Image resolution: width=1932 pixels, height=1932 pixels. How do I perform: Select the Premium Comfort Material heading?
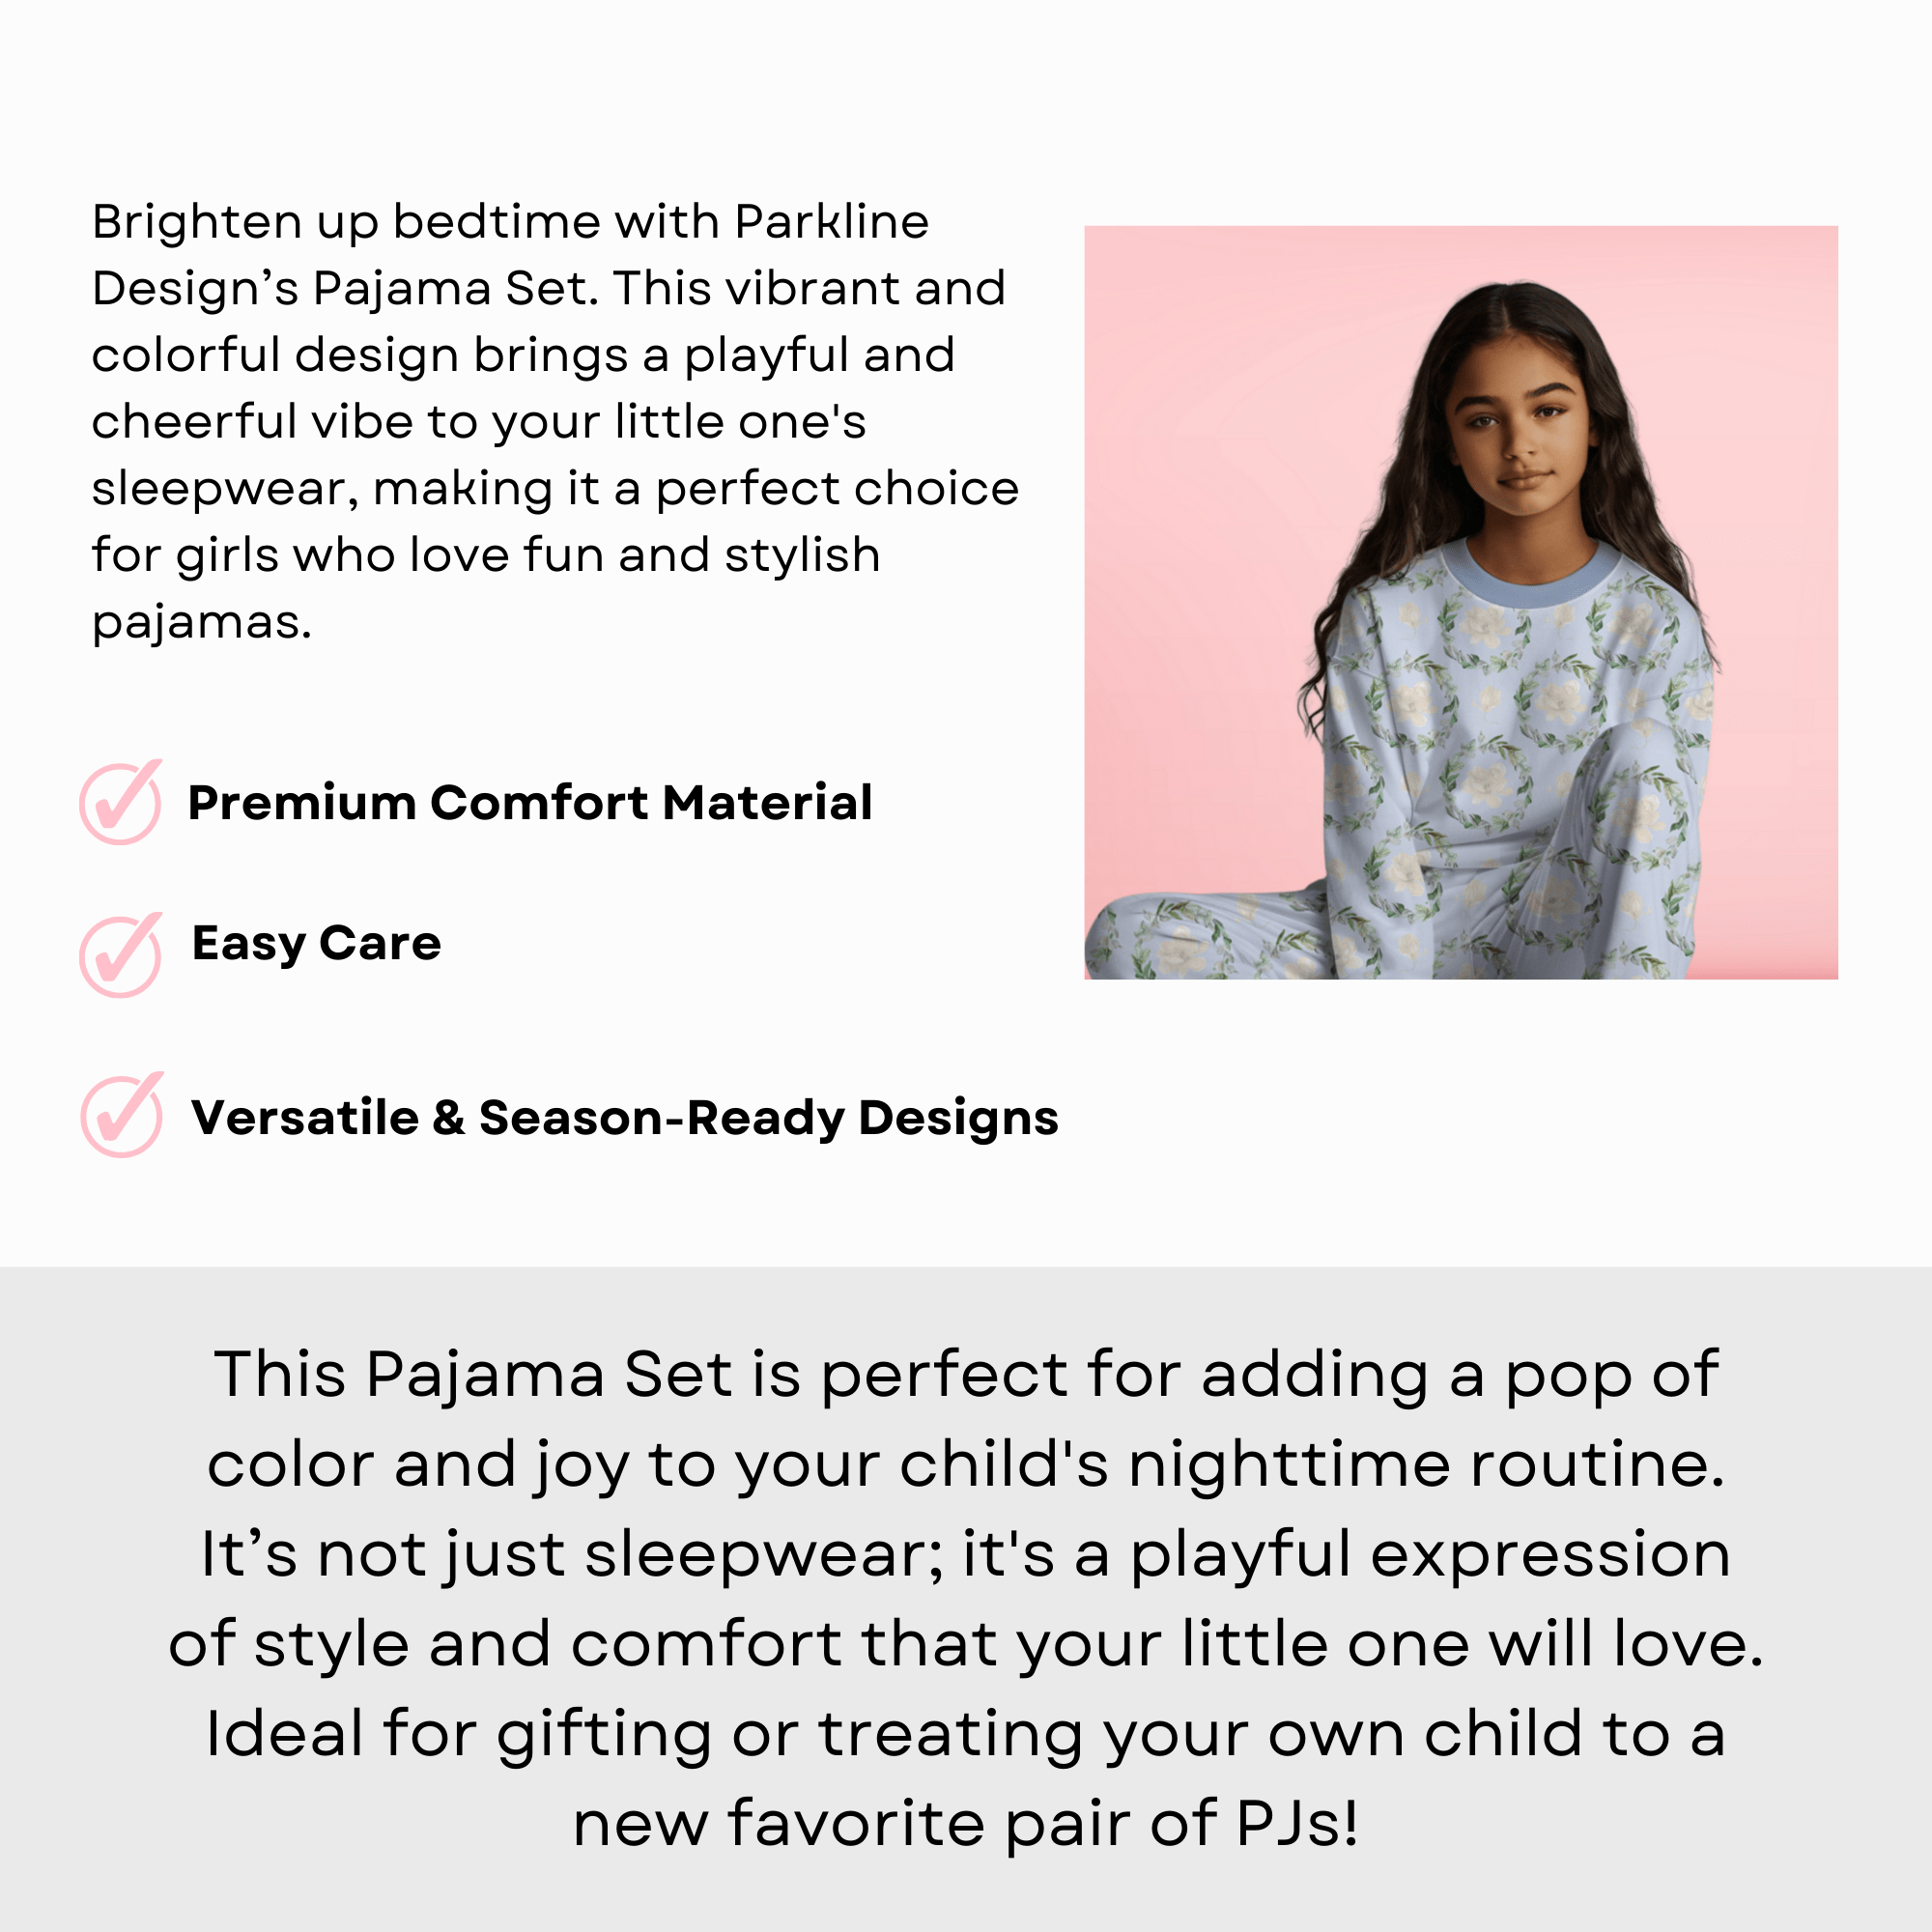point(530,803)
